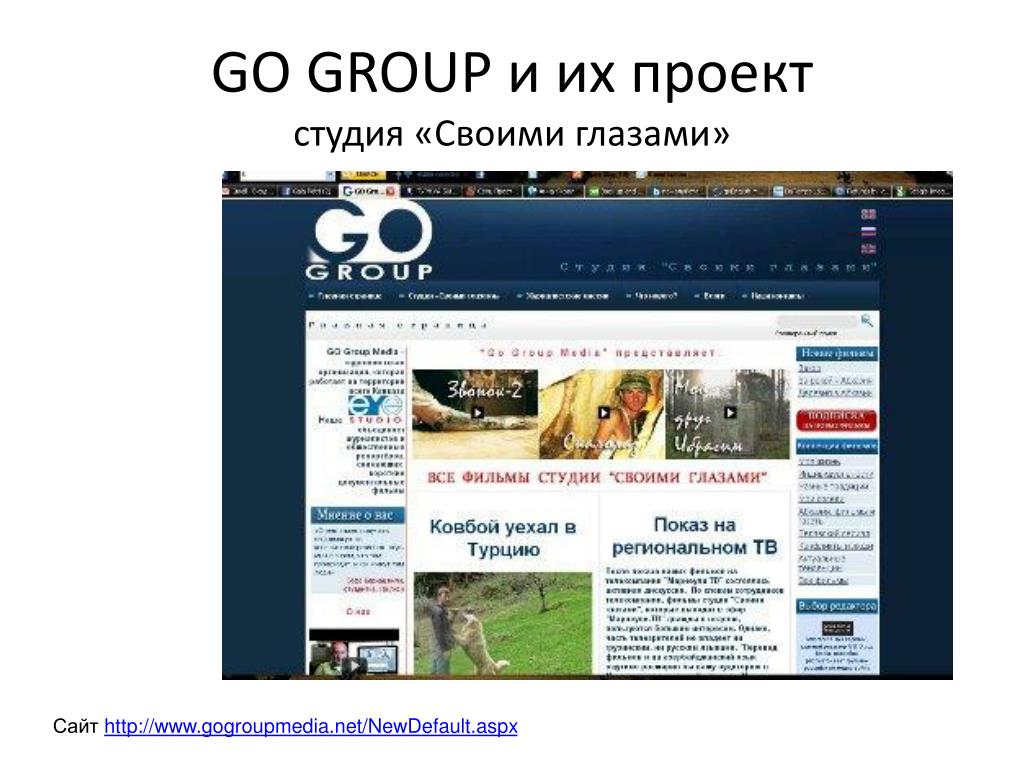Select the bottom flag language icon
Viewport: 1024px width, 768px height.
(x=868, y=249)
